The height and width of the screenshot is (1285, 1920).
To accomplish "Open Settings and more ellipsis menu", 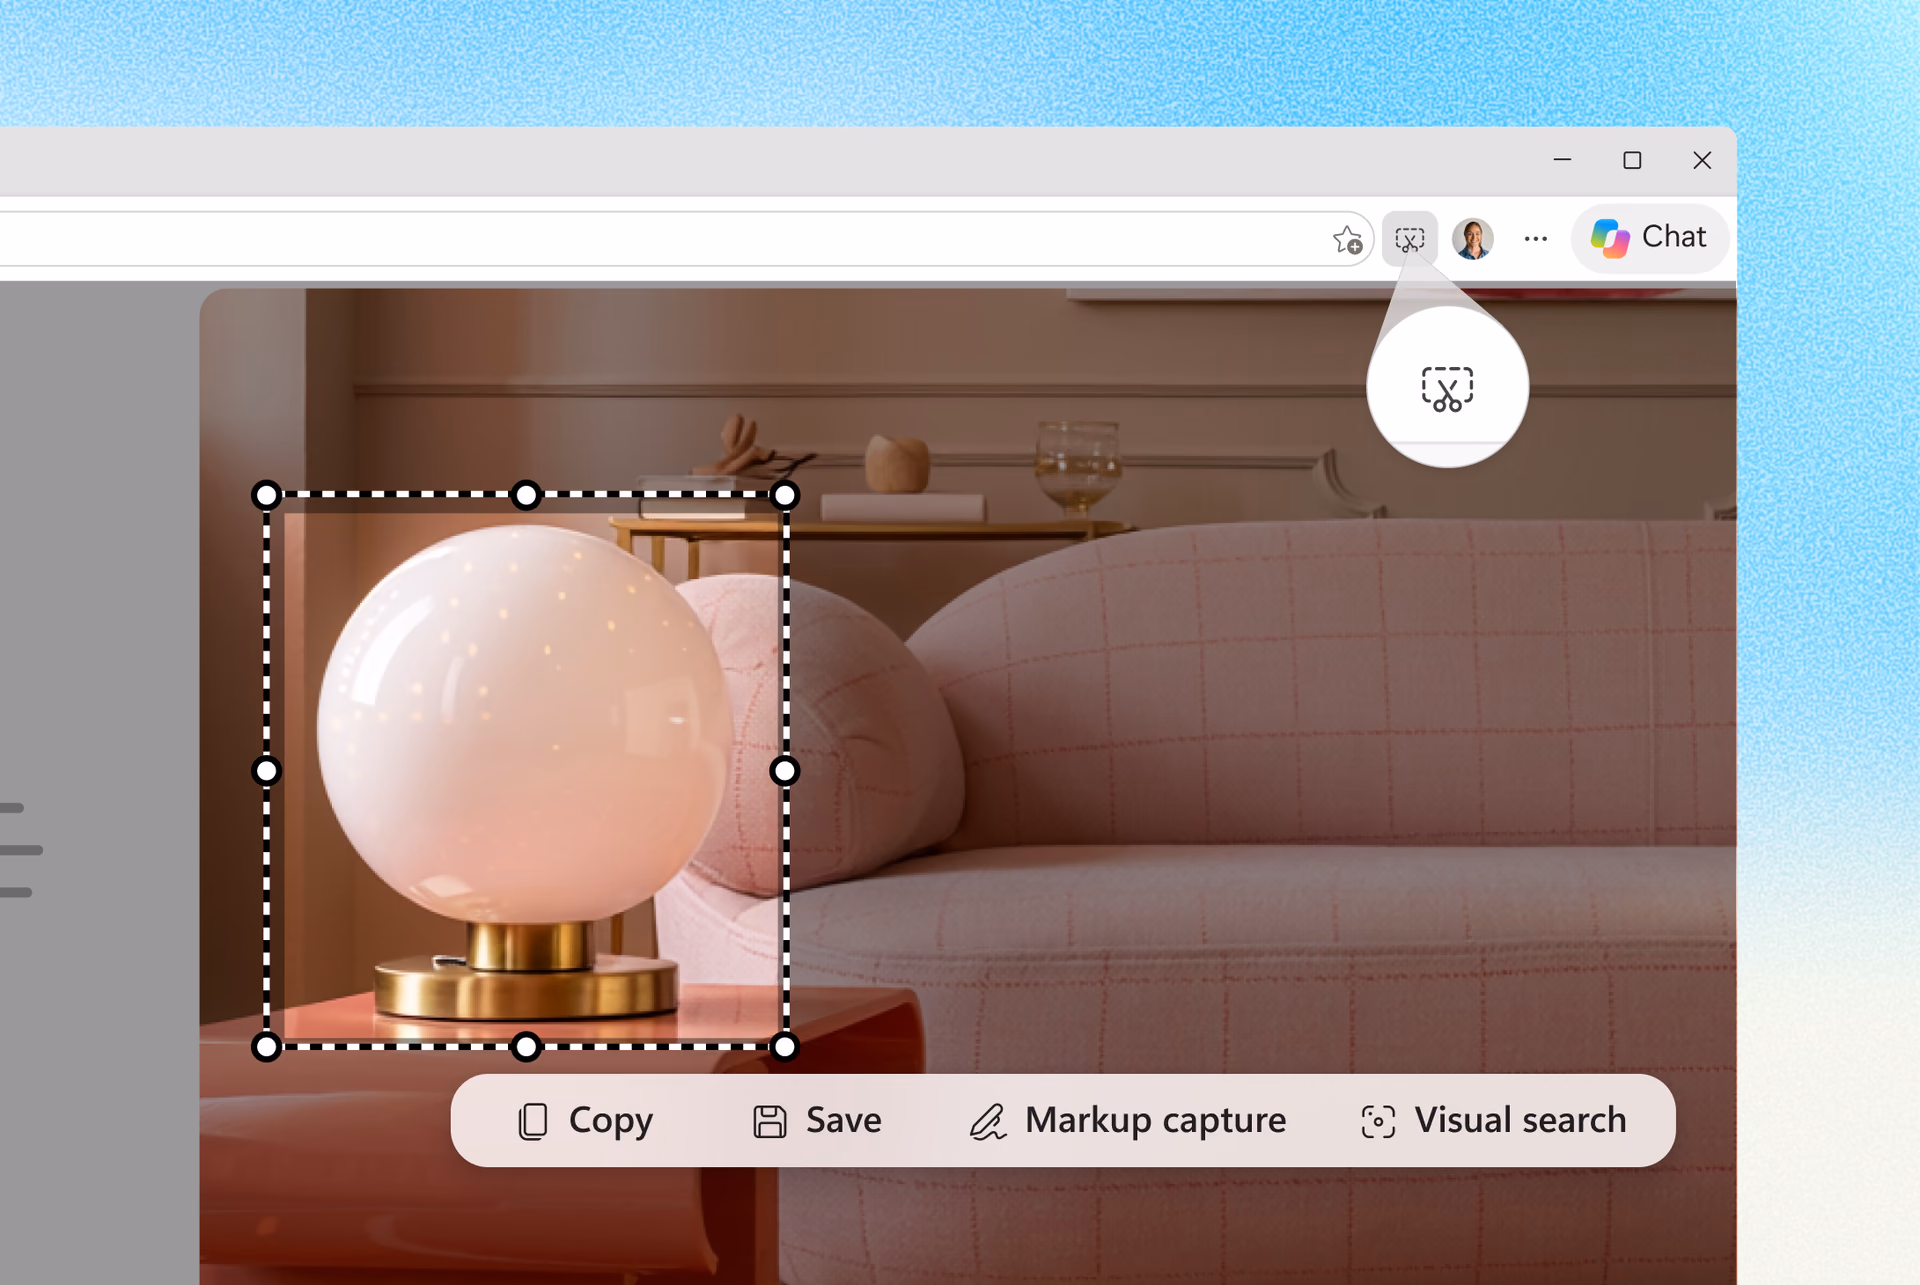I will (x=1535, y=239).
